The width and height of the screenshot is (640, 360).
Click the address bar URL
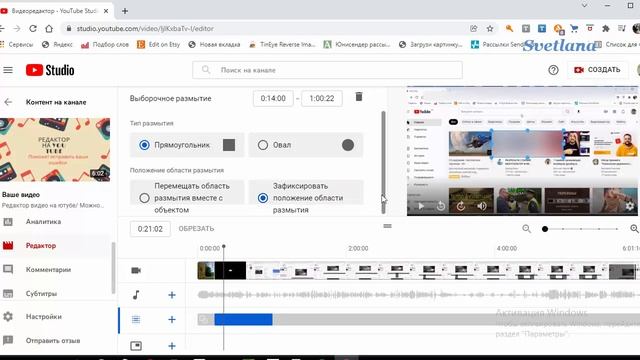pos(145,29)
